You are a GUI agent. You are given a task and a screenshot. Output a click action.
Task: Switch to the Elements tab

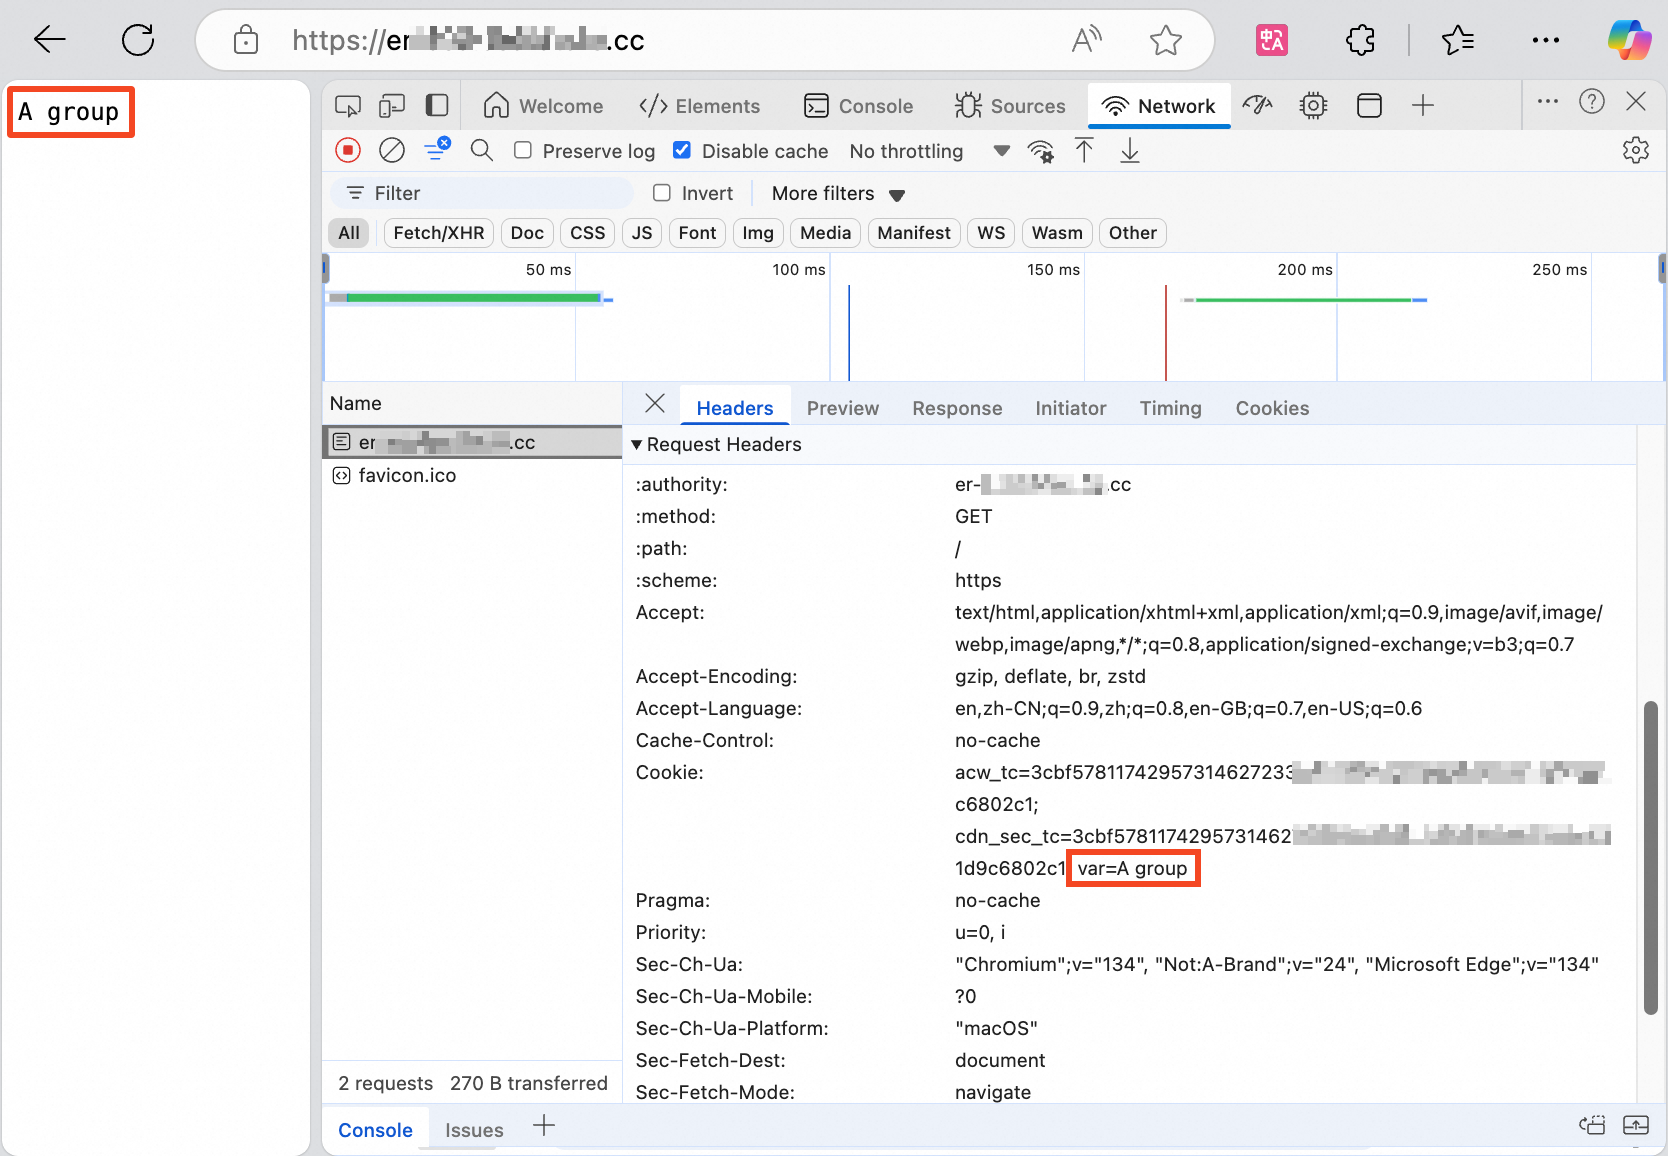point(699,106)
